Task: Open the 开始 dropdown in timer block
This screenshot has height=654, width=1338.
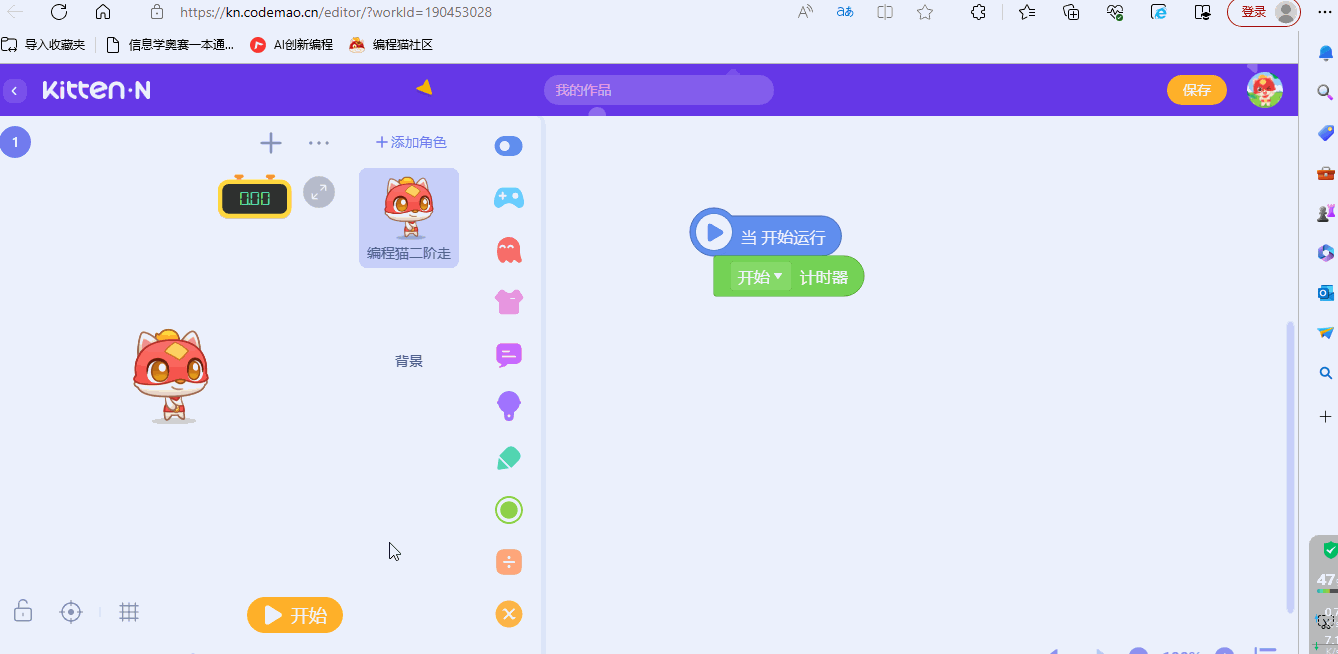Action: (x=760, y=277)
